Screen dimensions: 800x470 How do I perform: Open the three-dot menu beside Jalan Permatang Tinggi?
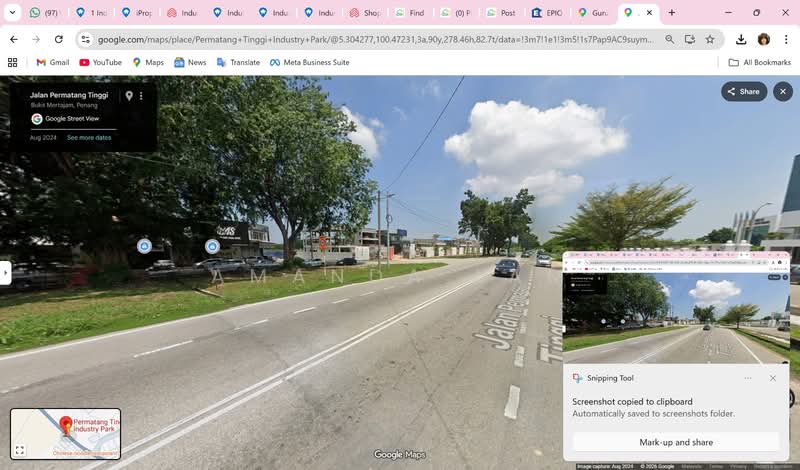pyautogui.click(x=141, y=96)
